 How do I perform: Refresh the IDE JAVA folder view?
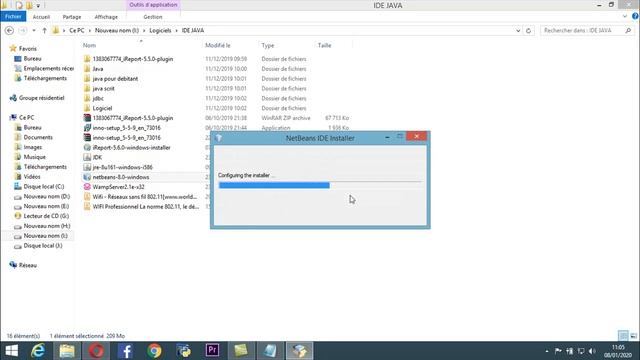pyautogui.click(x=529, y=31)
